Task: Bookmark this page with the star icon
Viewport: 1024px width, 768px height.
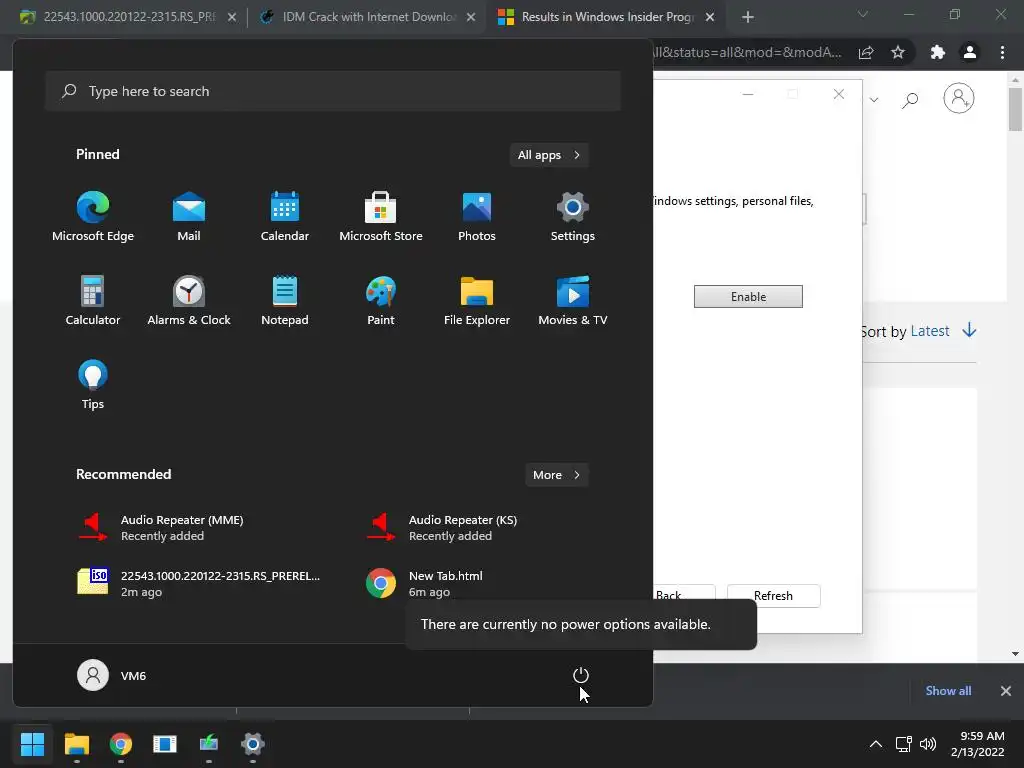Action: pos(898,52)
